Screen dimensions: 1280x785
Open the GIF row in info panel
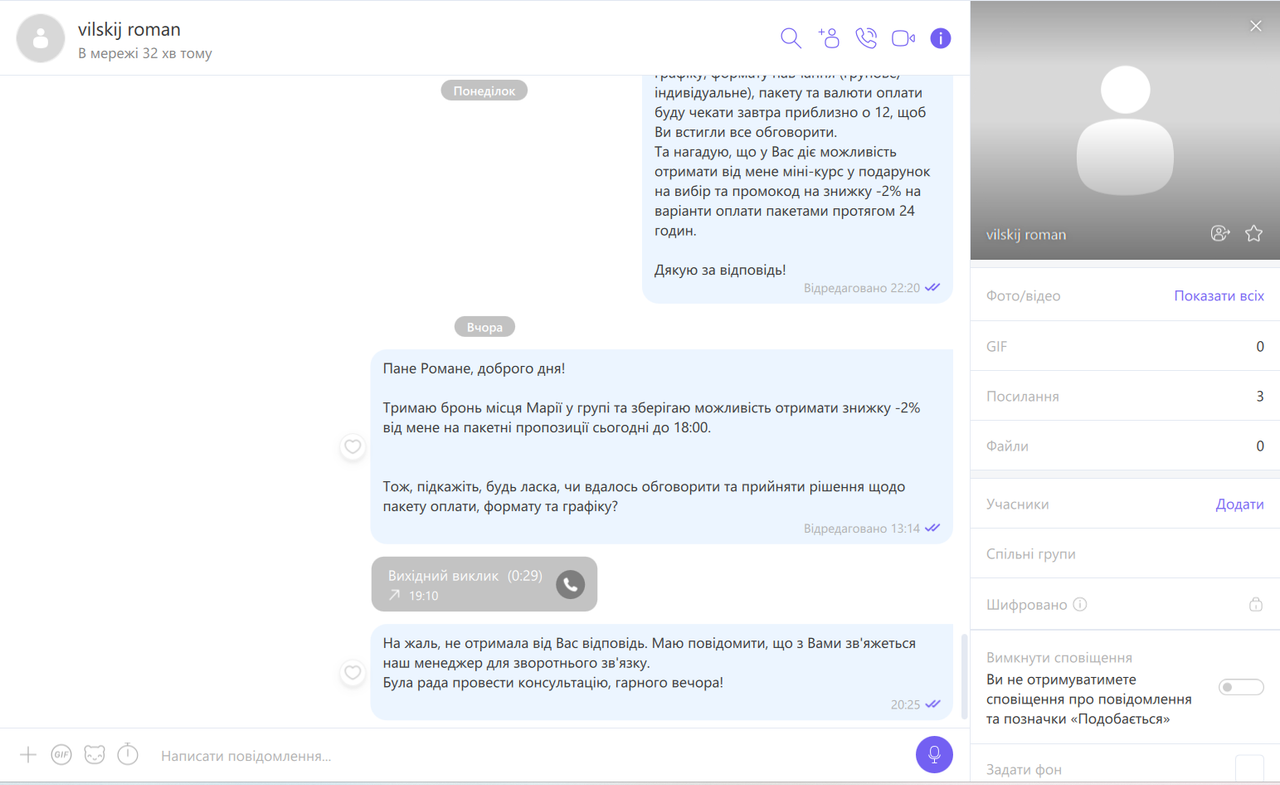tap(1125, 346)
